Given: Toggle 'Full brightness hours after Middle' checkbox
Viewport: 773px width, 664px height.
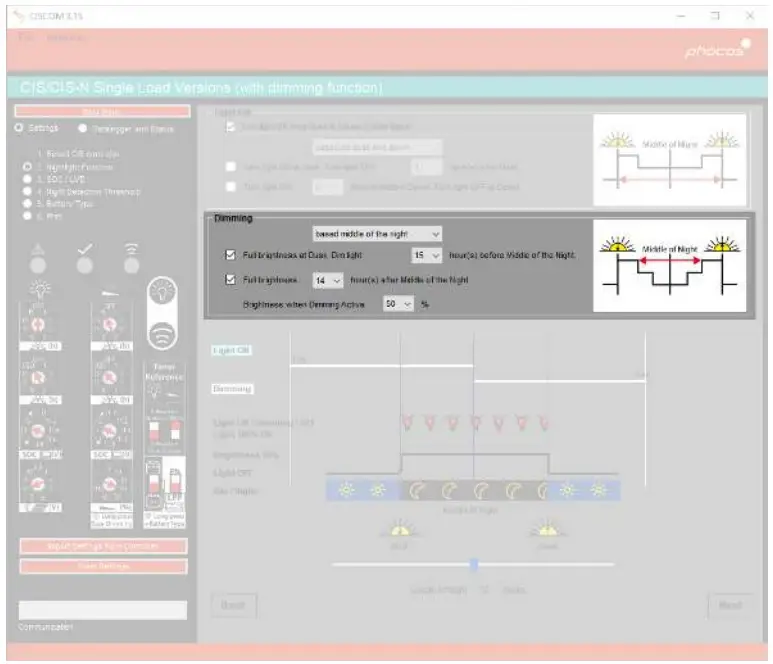Looking at the screenshot, I should click(x=230, y=280).
